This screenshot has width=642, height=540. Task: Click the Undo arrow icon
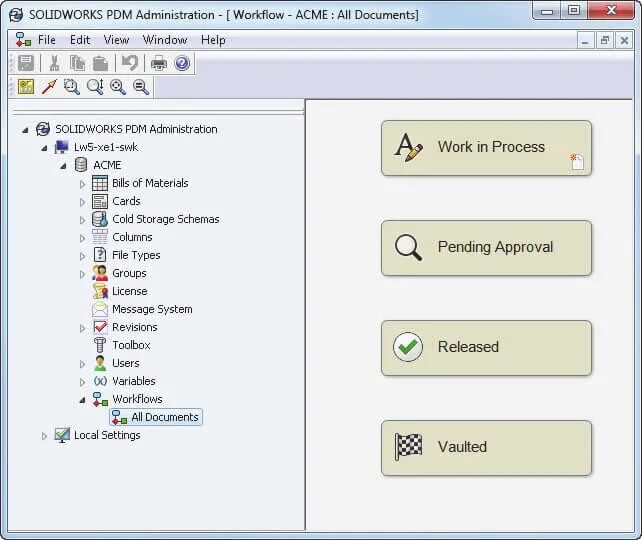coord(130,63)
